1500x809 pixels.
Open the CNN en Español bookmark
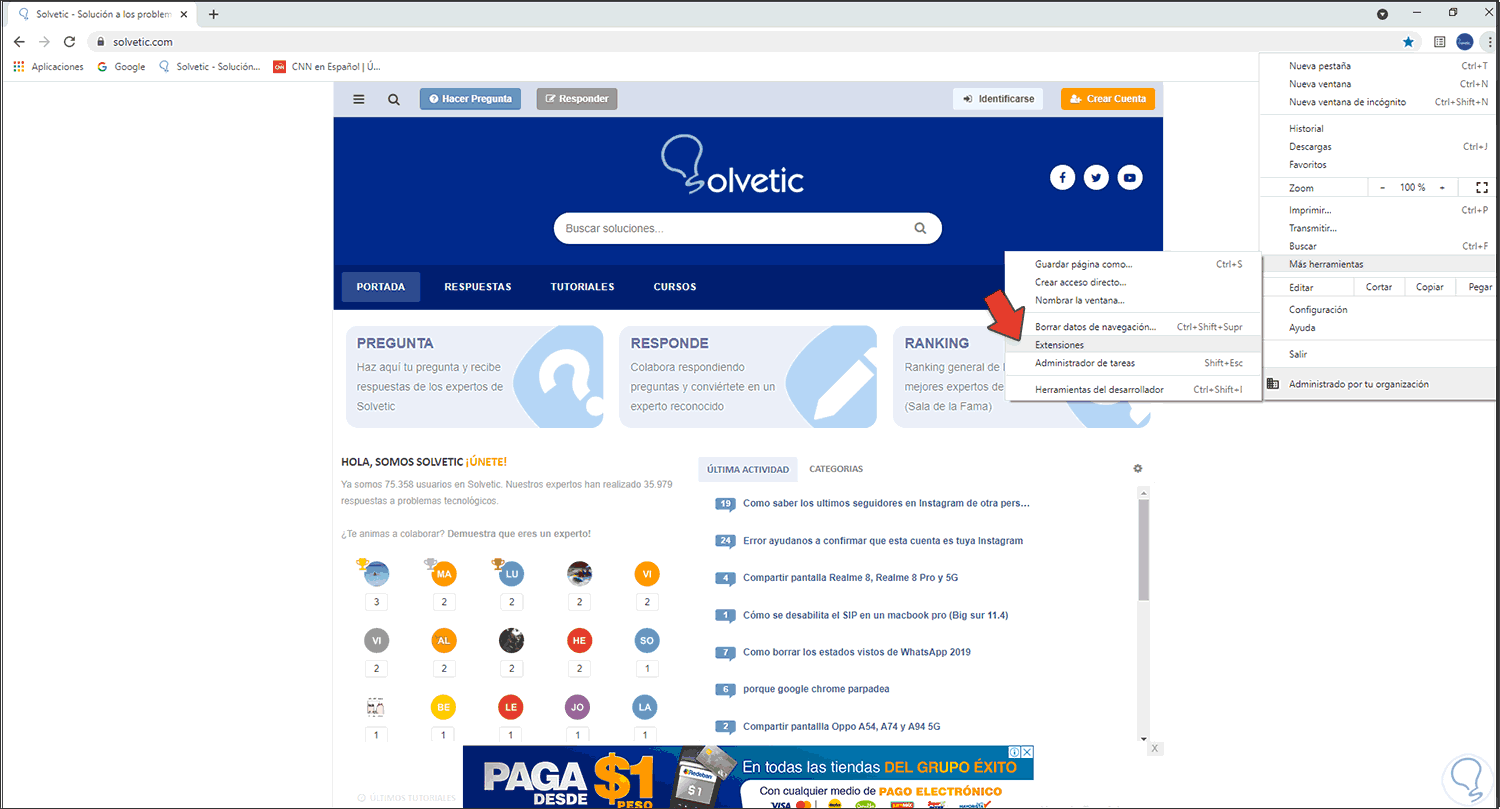(x=327, y=67)
